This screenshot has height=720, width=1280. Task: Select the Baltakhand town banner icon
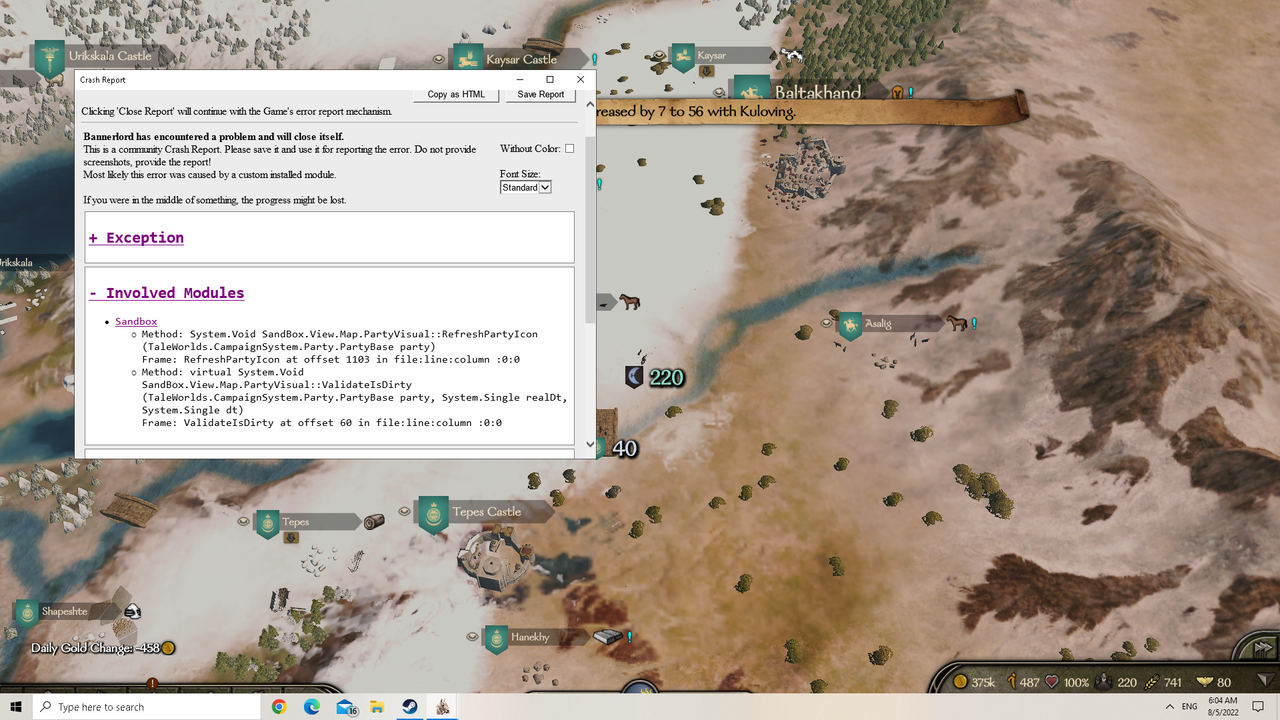(x=752, y=90)
